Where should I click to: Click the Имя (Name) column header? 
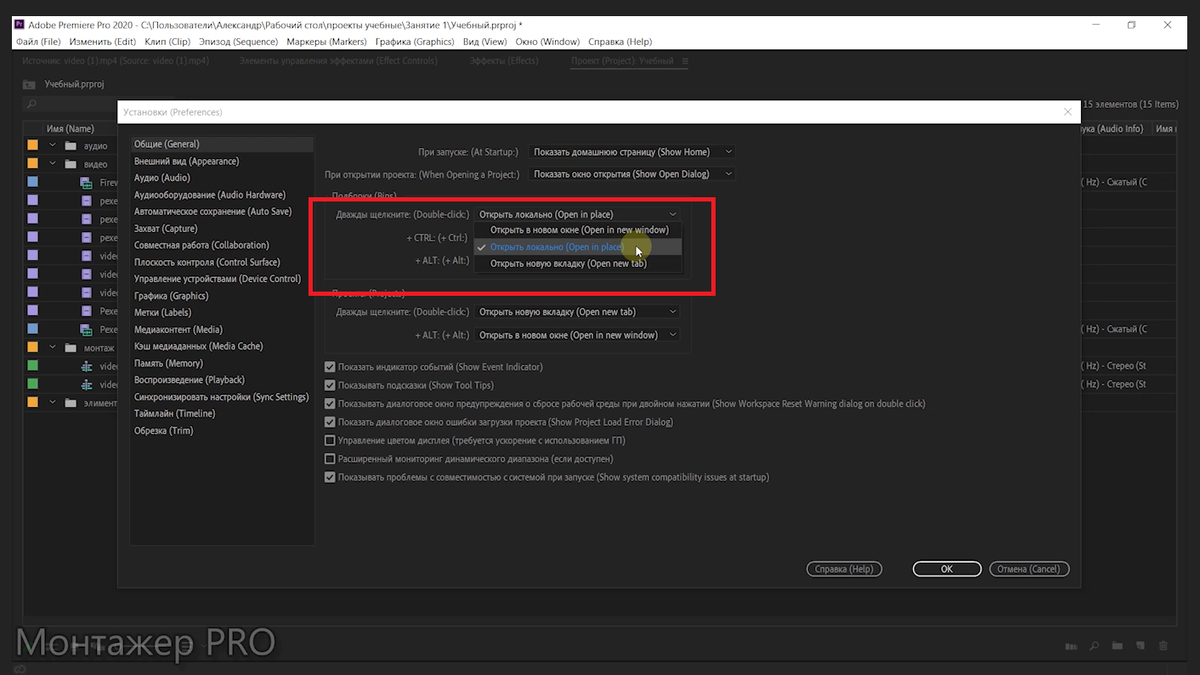70,129
